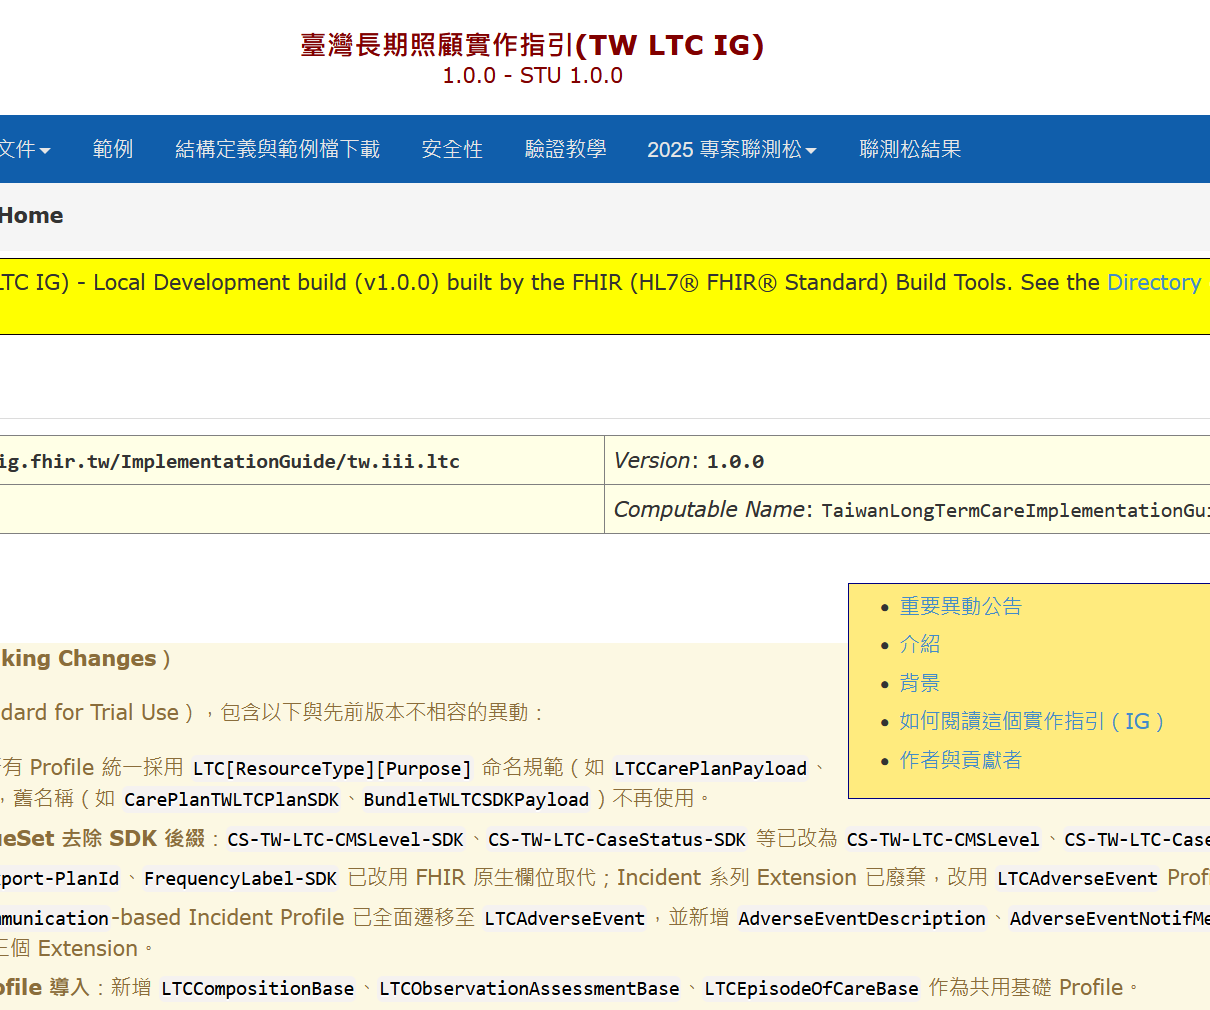Image resolution: width=1210 pixels, height=1010 pixels.
Task: Open the 背景 contents link
Action: [x=919, y=684]
